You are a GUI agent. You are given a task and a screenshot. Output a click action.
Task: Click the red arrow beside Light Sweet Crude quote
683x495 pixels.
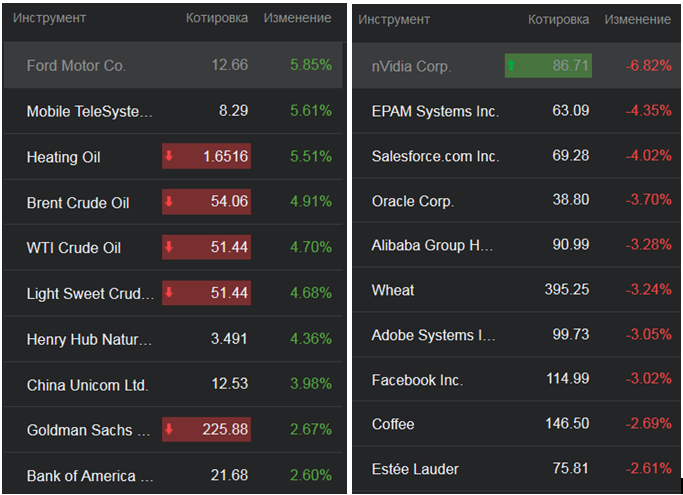tap(169, 293)
